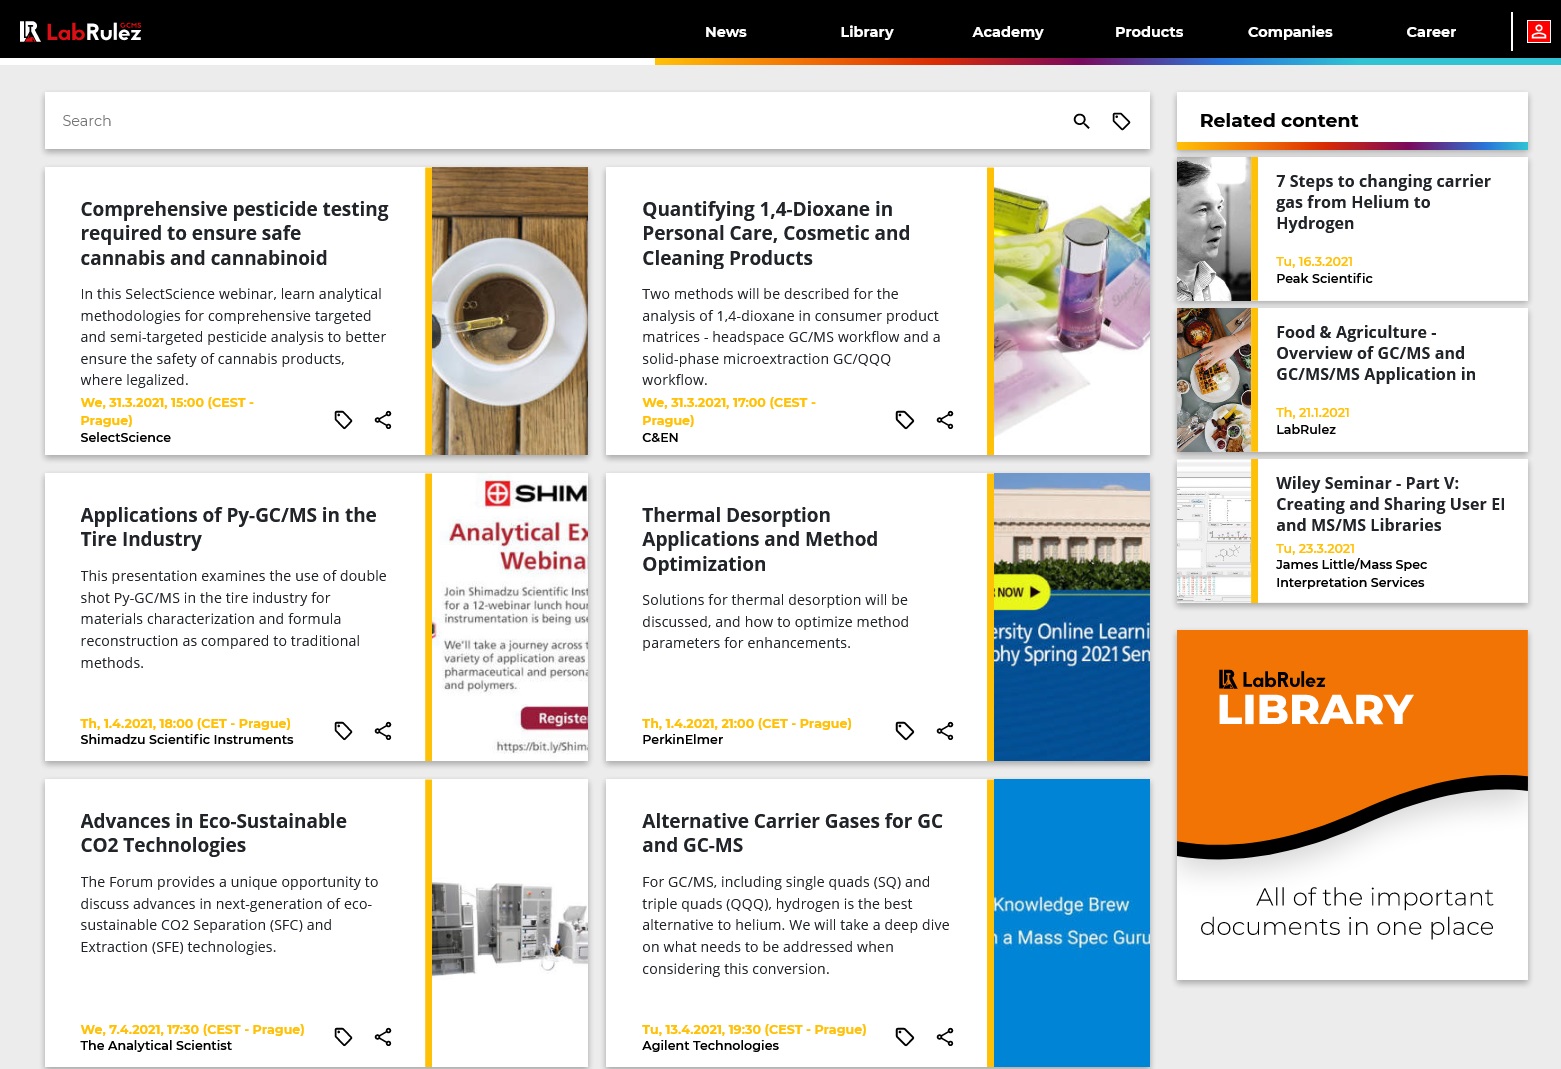Click the perfume bottles thumbnail image
Screen dimensions: 1561x1069
pos(1072,311)
